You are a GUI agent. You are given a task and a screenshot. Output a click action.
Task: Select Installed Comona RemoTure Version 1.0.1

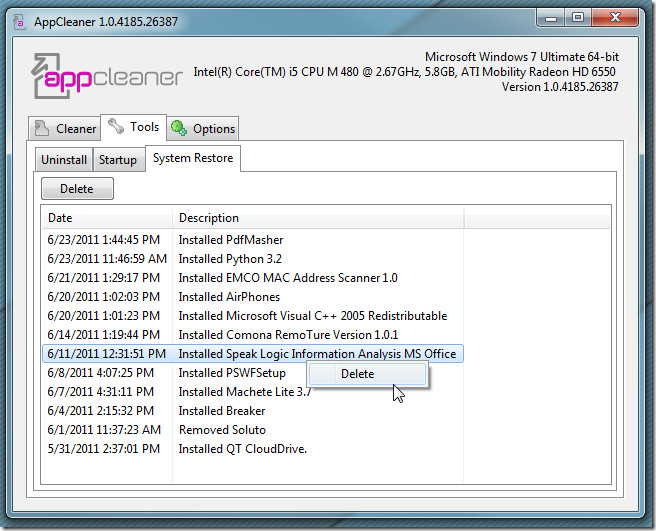coord(253,335)
